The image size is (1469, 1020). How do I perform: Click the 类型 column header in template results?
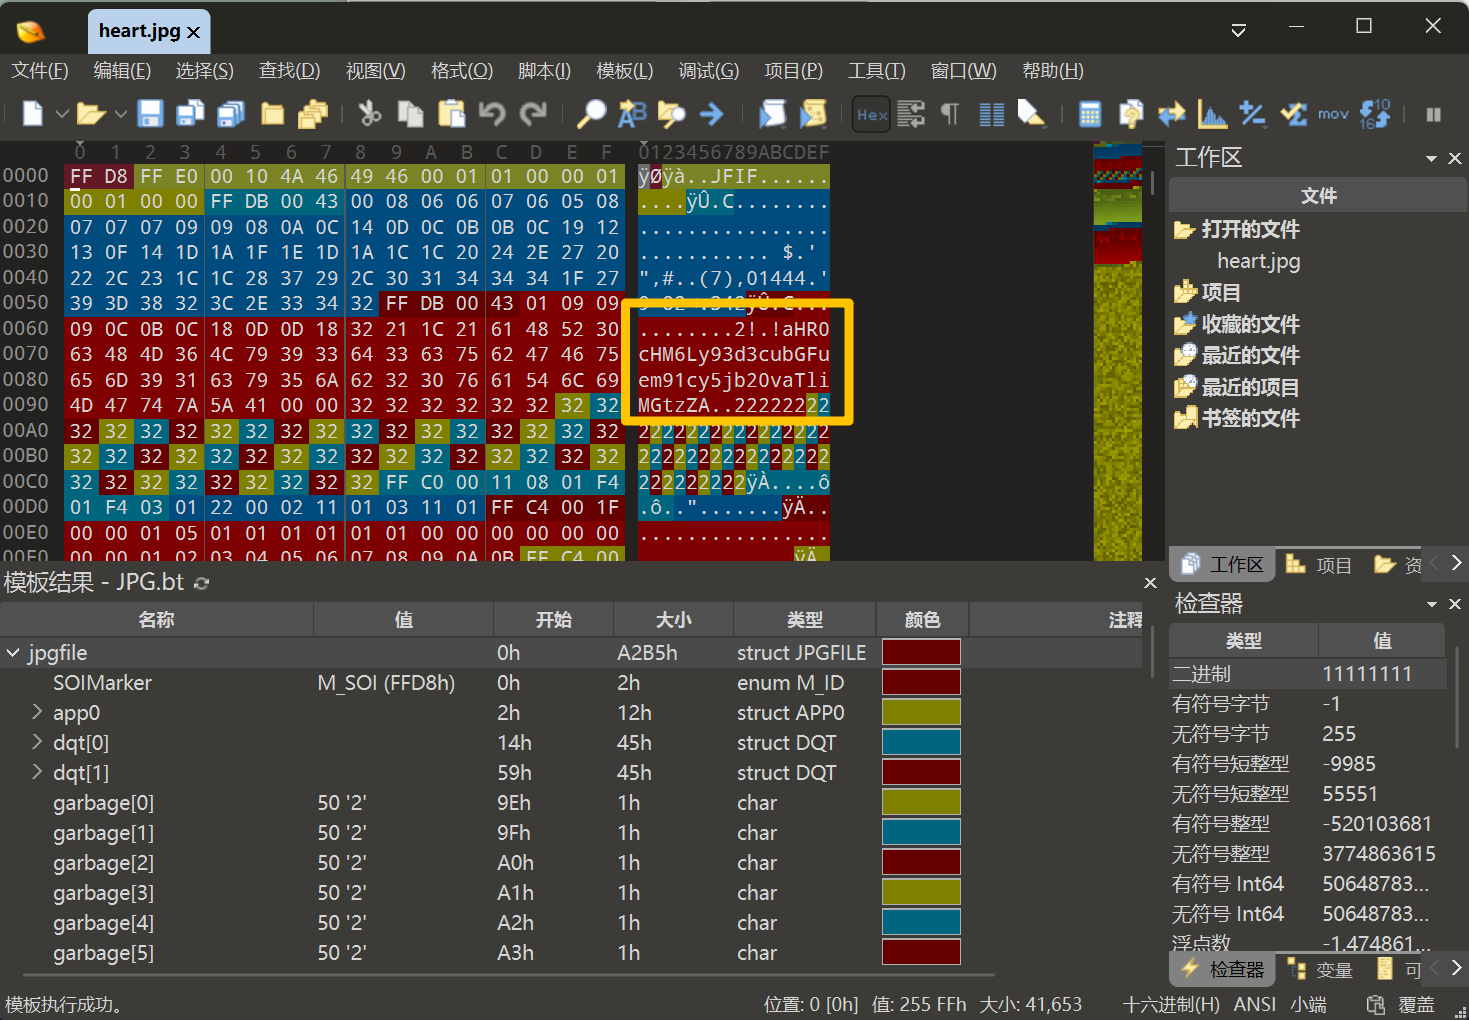[804, 620]
